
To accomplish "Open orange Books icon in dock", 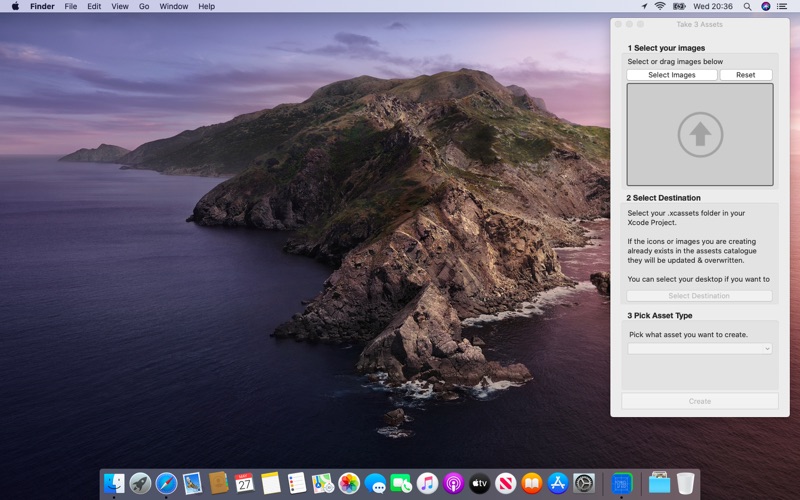I will 532,483.
